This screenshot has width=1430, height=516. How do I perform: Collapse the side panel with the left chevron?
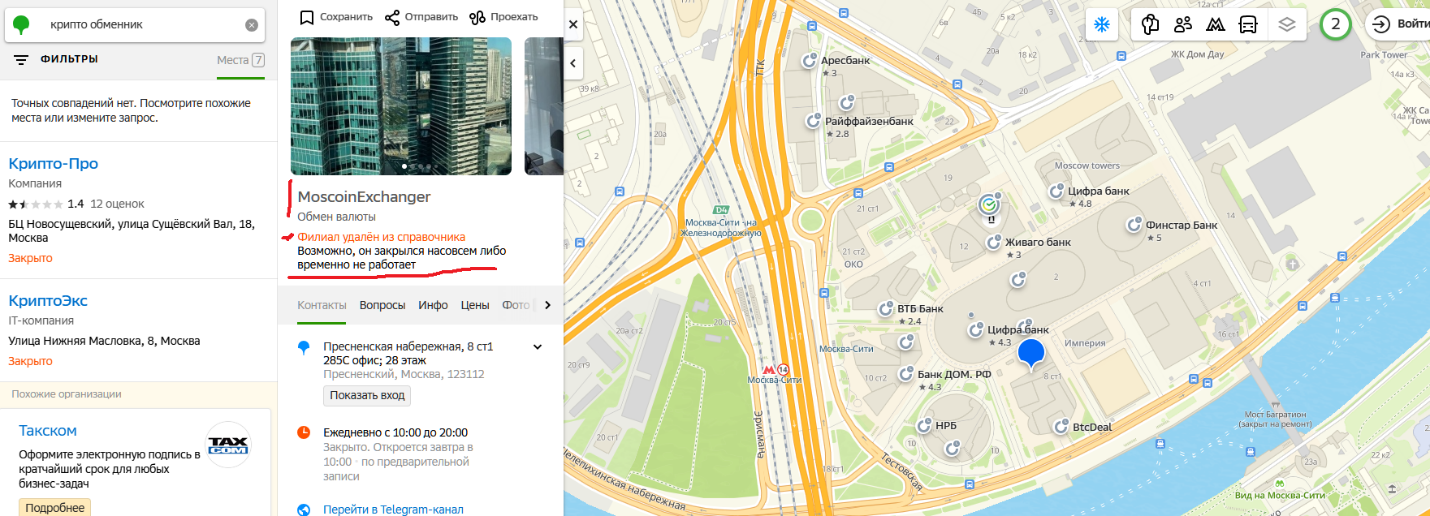click(x=574, y=63)
